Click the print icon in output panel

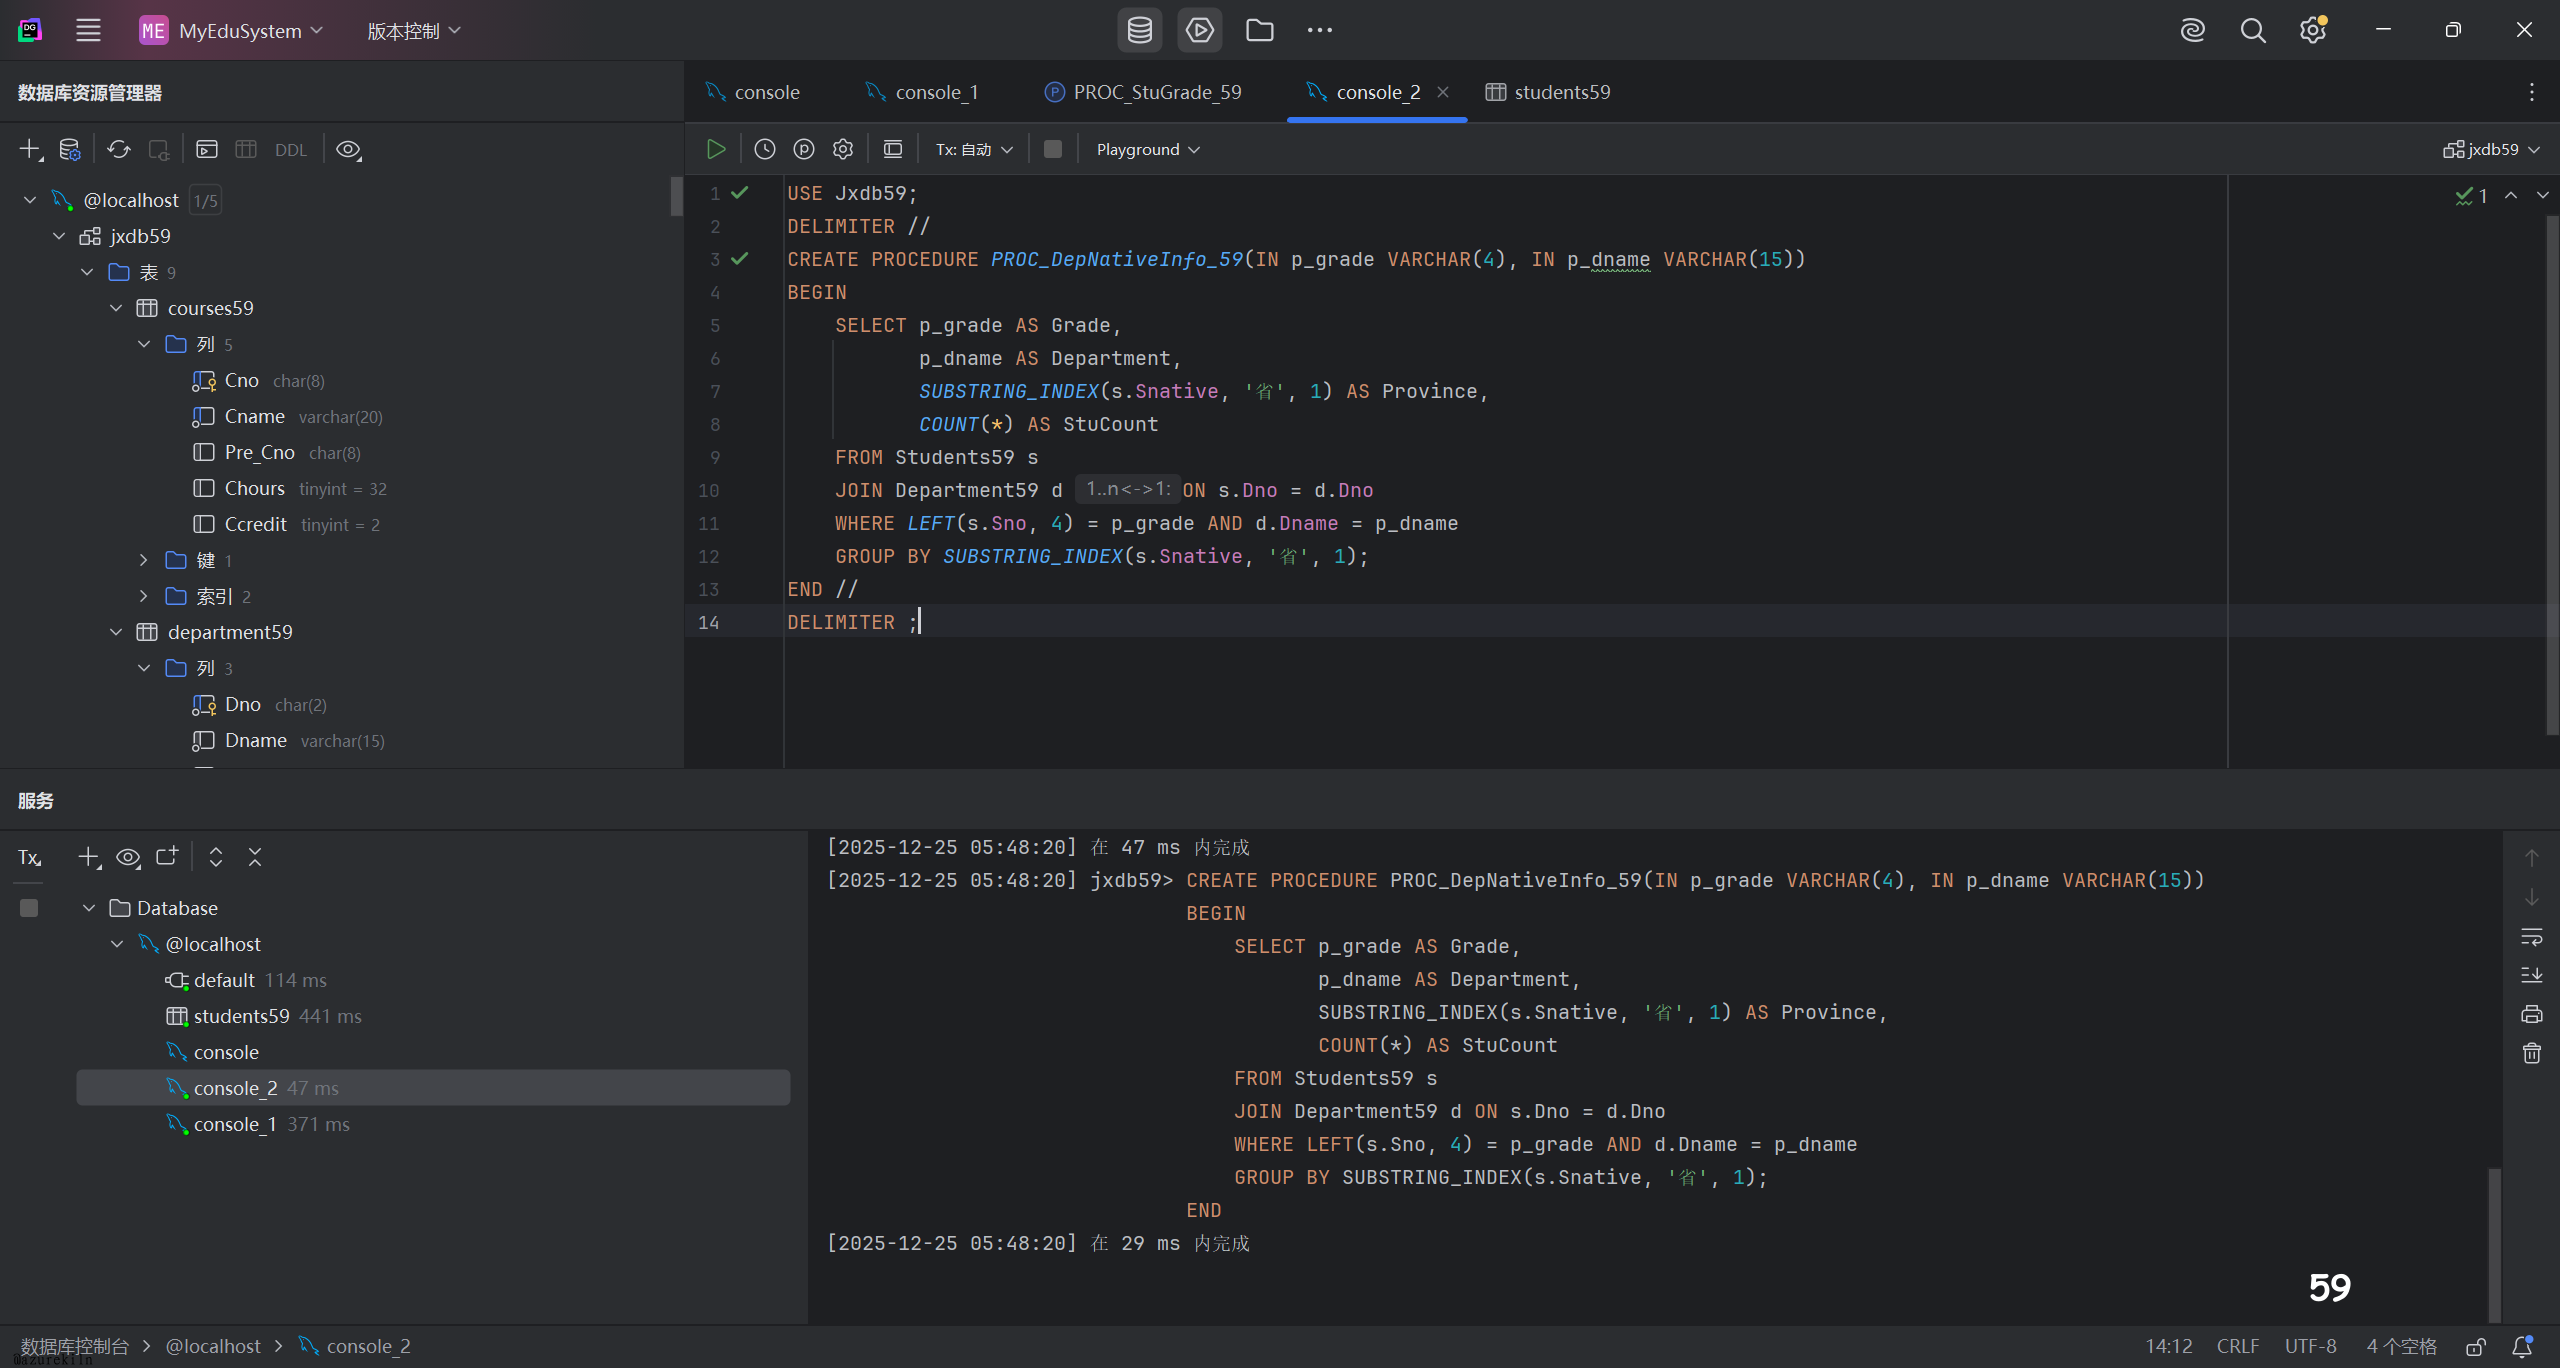click(2531, 1014)
